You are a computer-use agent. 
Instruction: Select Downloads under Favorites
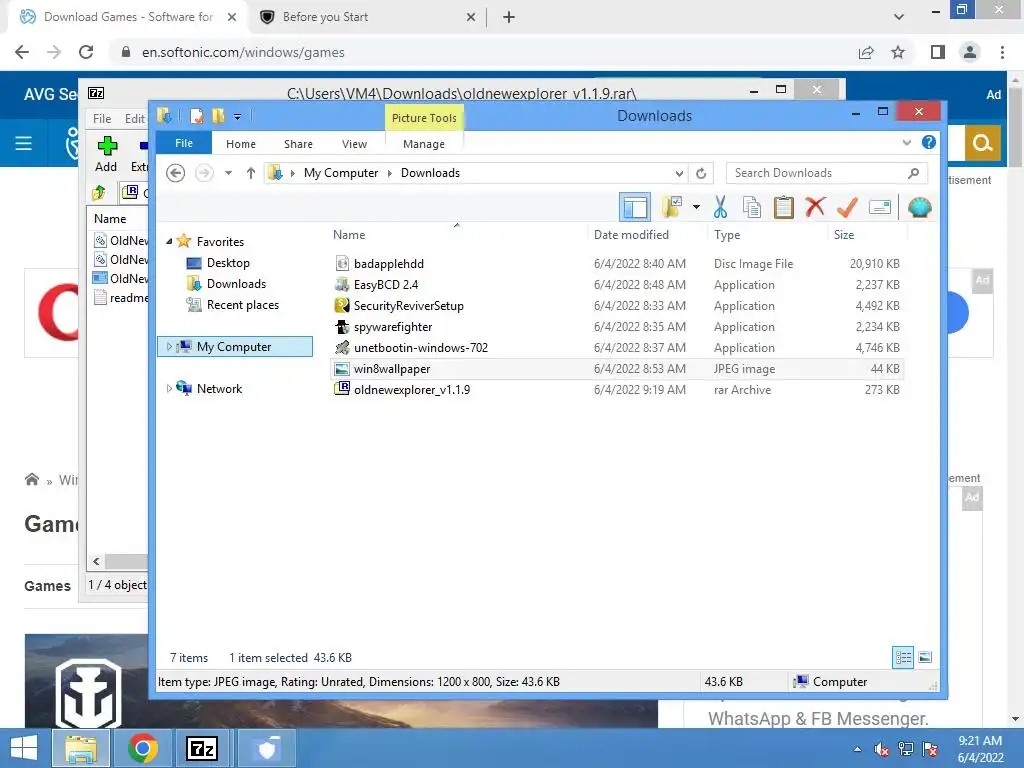[236, 283]
